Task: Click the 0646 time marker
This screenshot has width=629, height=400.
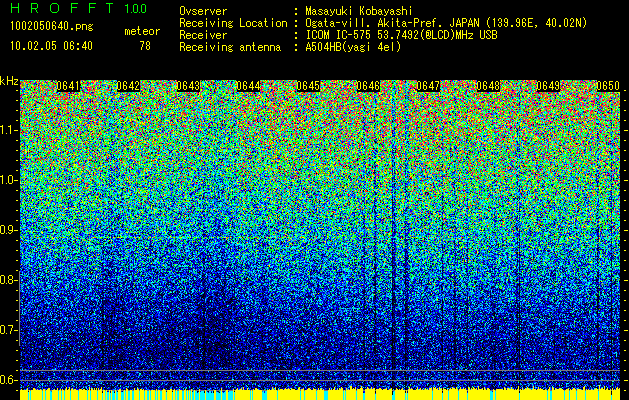Action: (368, 86)
